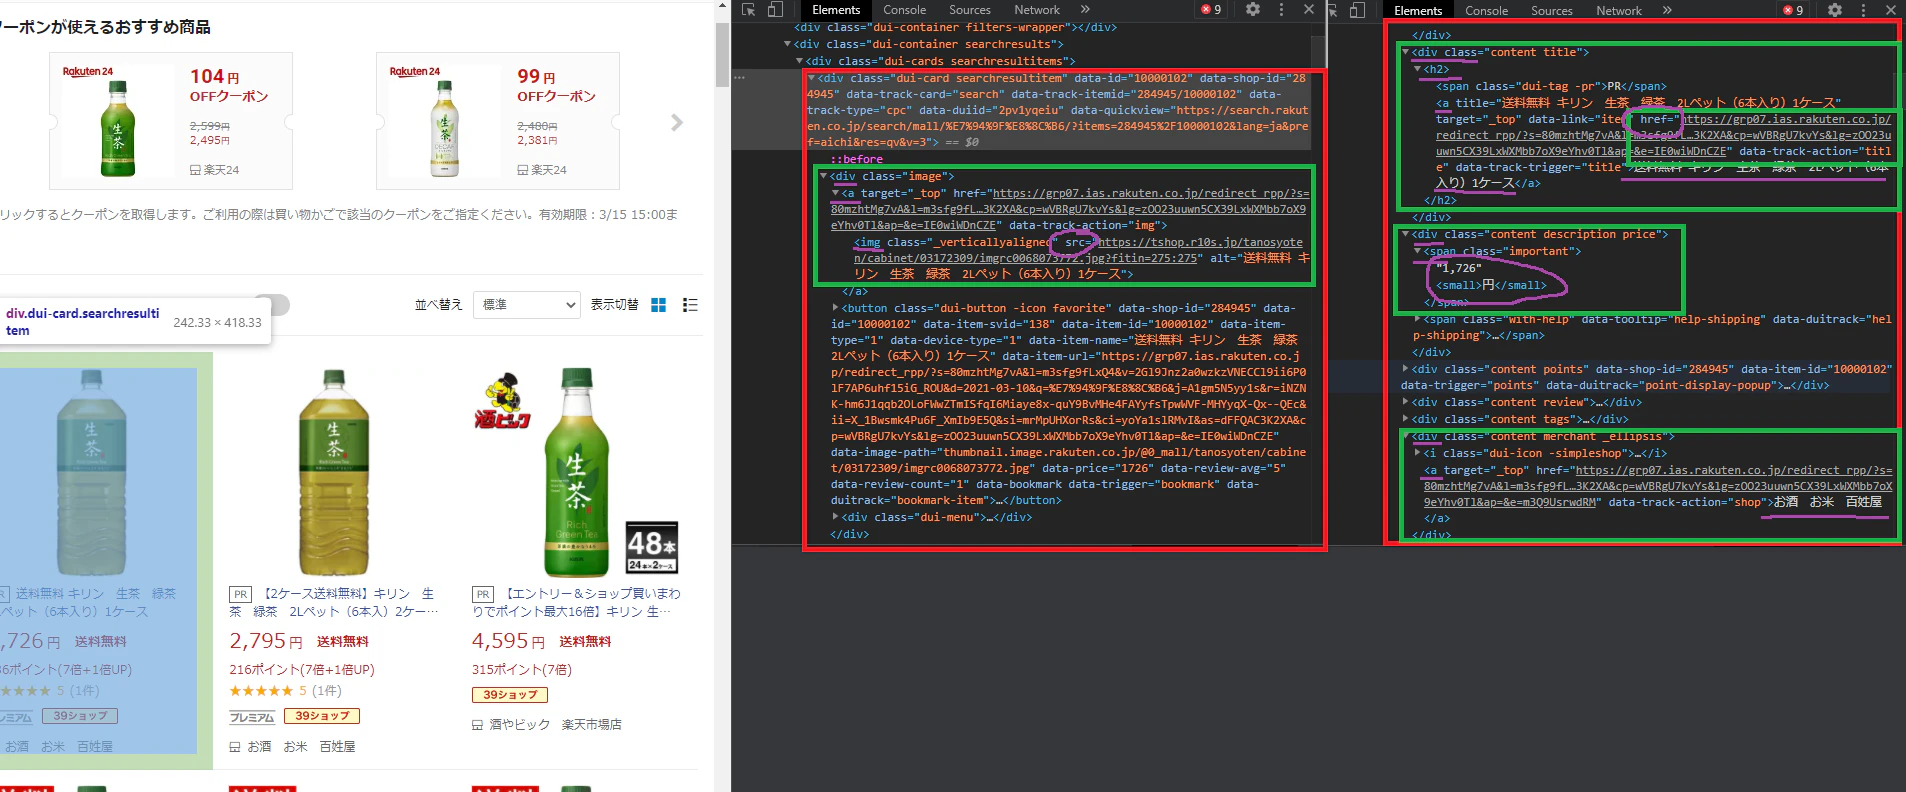The width and height of the screenshot is (1906, 792).
Task: Open the 標準 sort order dropdown
Action: (527, 305)
